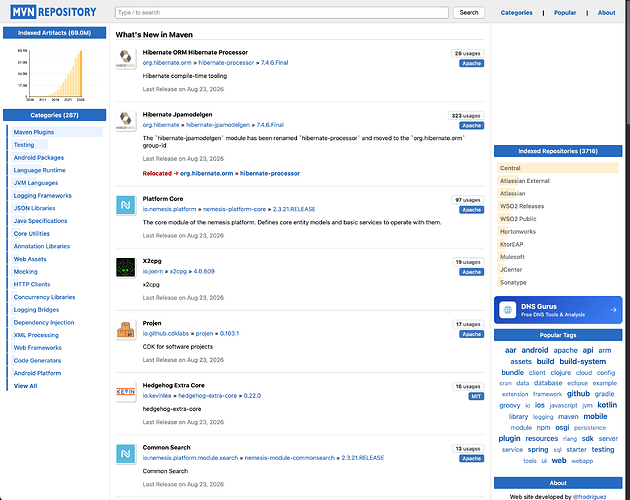Viewport: 630px width, 500px height.
Task: Open the Indexed Artifacts (69.0M) header
Action: tap(55, 33)
